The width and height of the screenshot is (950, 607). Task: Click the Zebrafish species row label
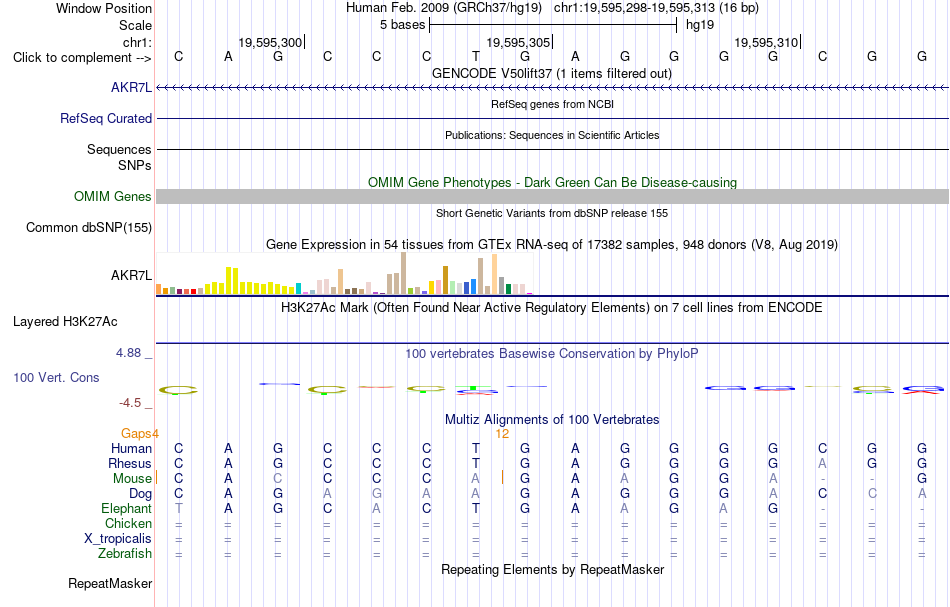point(125,553)
